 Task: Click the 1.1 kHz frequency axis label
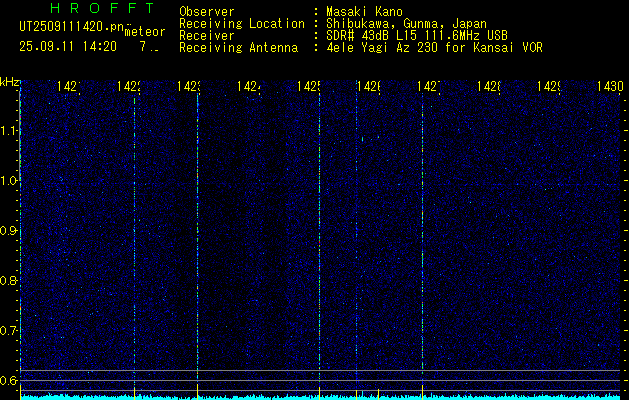[x=9, y=131]
